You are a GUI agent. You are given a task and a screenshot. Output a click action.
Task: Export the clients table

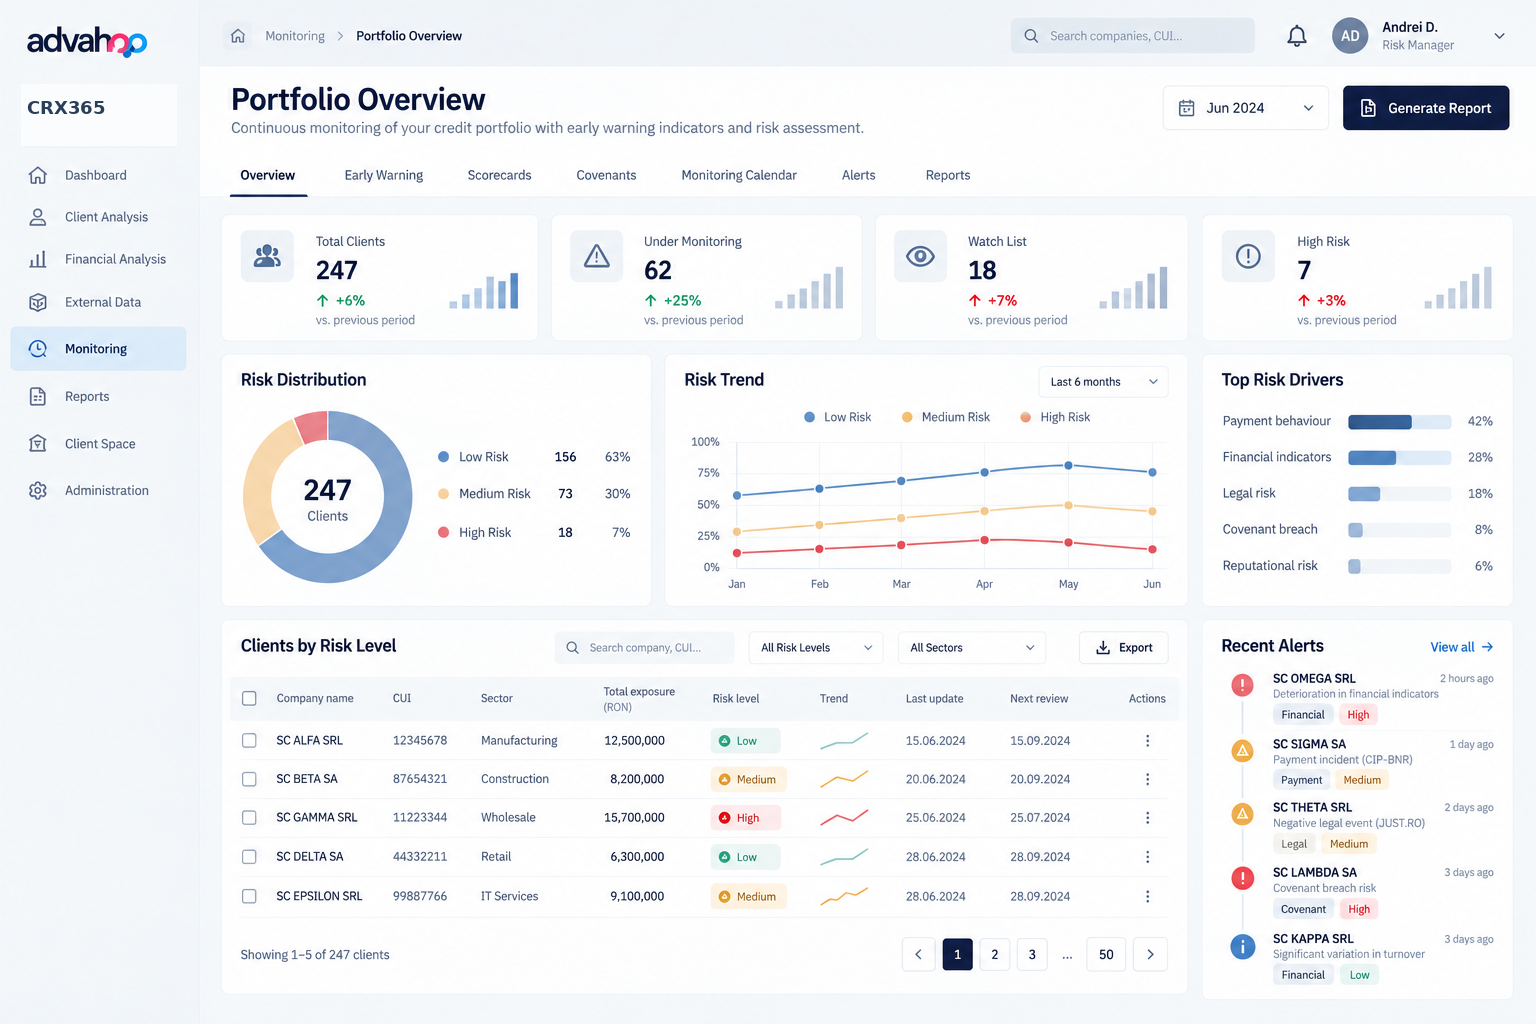1124,648
